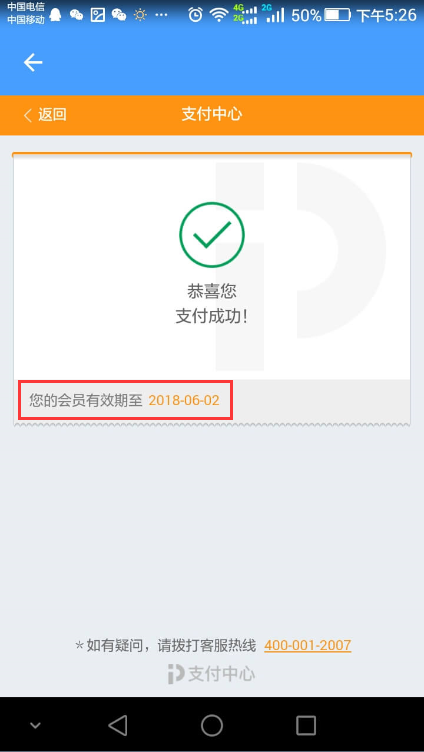Tap the picture notification icon in status bar

(98, 15)
